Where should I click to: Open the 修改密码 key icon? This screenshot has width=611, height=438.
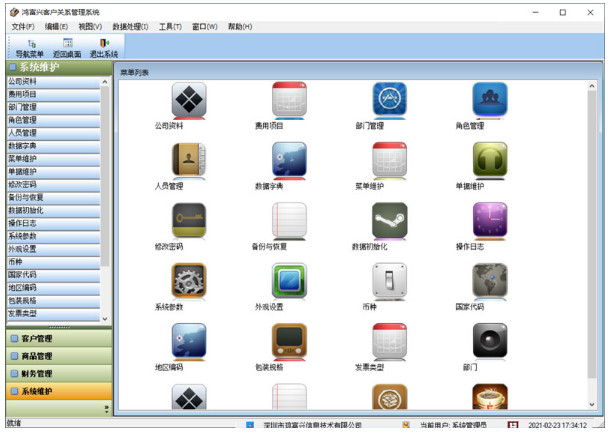[189, 220]
